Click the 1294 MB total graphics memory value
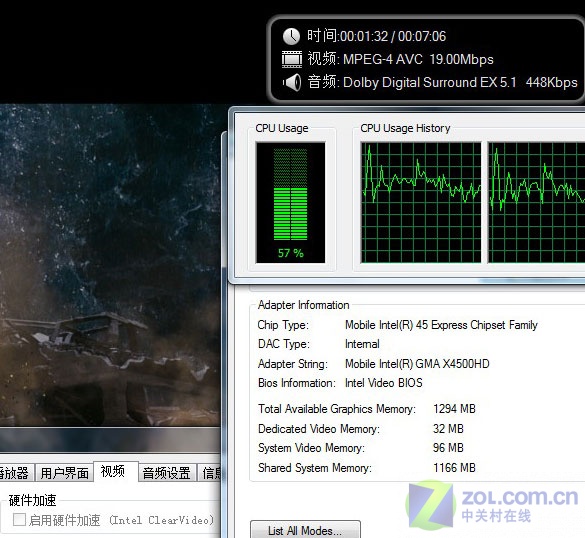 (x=454, y=409)
